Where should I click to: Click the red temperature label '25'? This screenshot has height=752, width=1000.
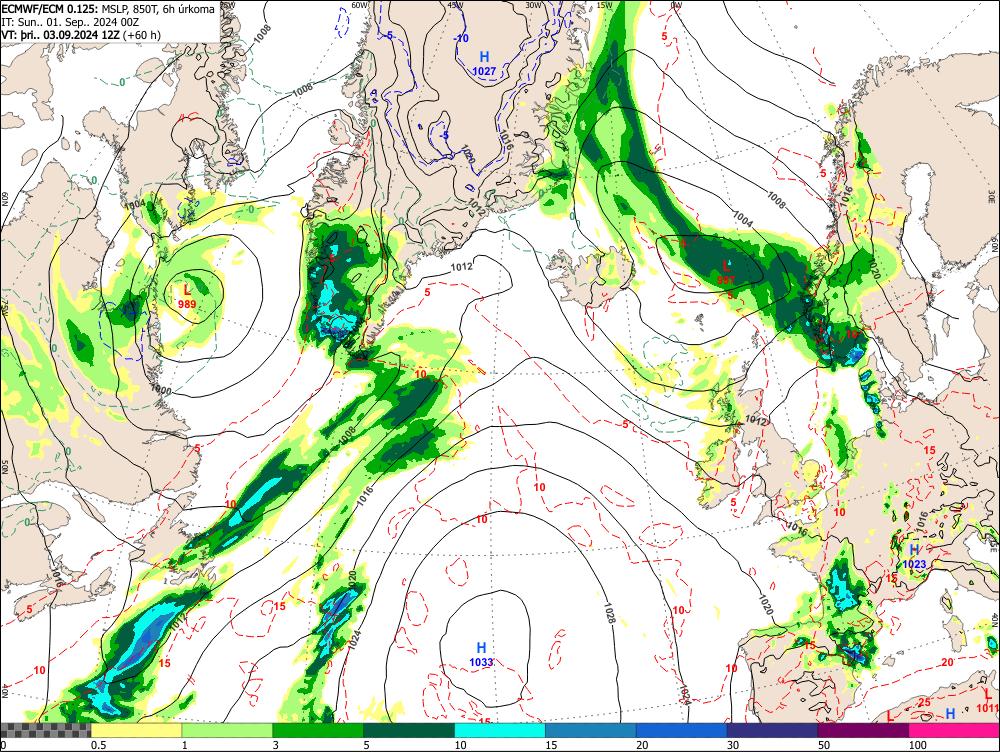(923, 702)
